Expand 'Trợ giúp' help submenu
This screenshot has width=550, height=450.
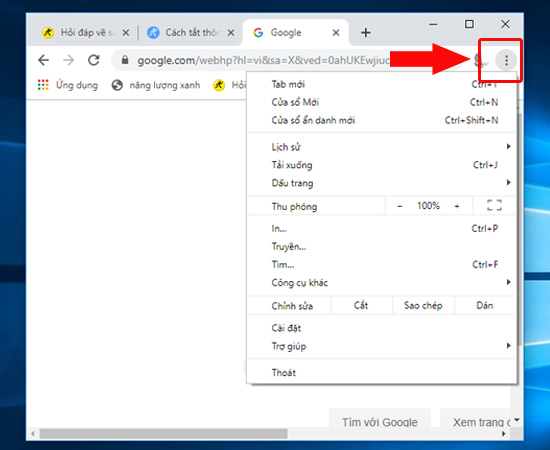tap(382, 347)
